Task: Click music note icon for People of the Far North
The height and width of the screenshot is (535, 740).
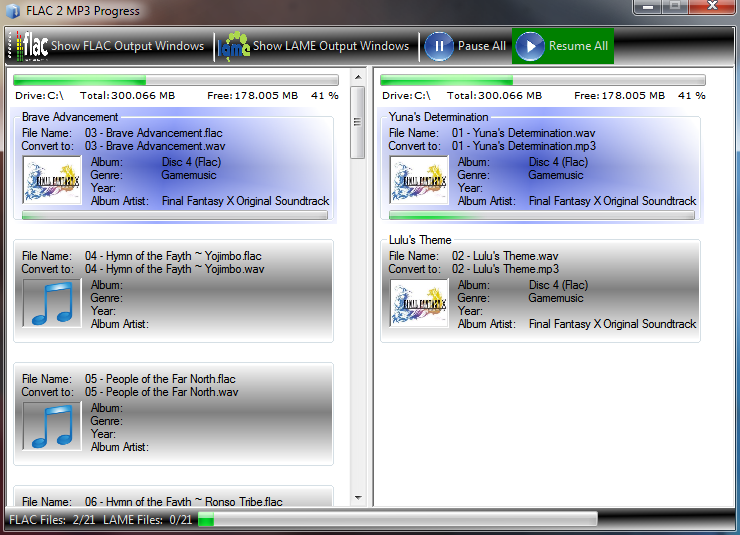Action: point(52,426)
